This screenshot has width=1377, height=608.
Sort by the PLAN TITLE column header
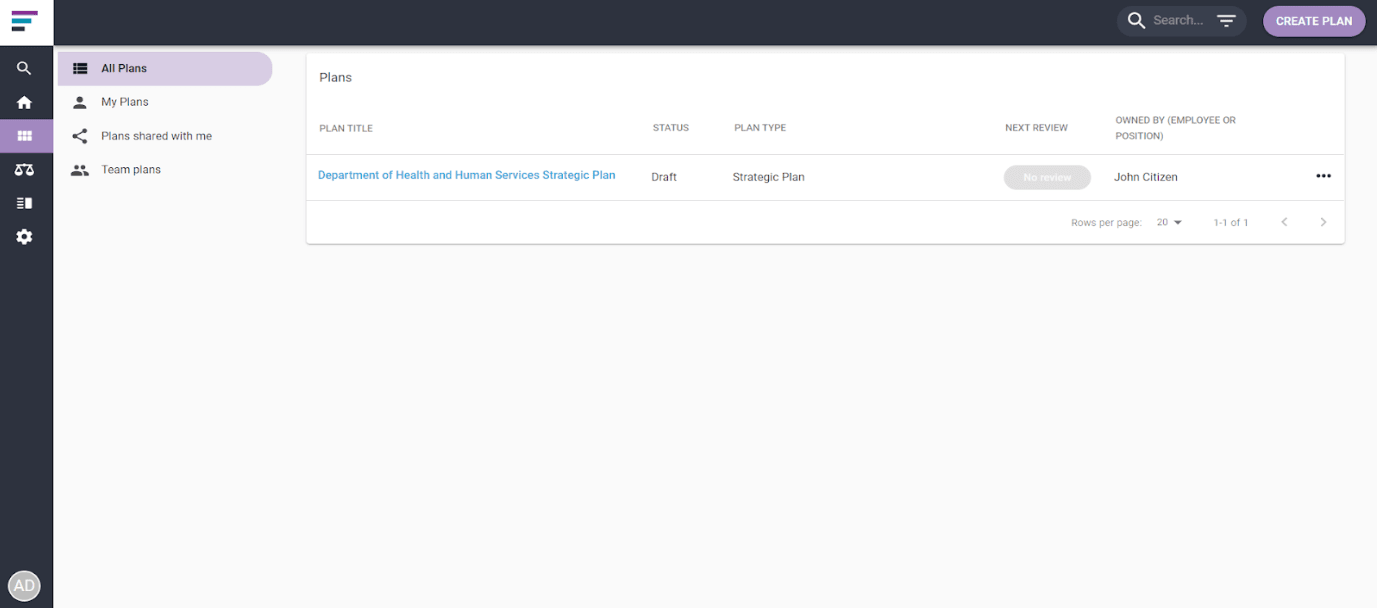tap(346, 128)
